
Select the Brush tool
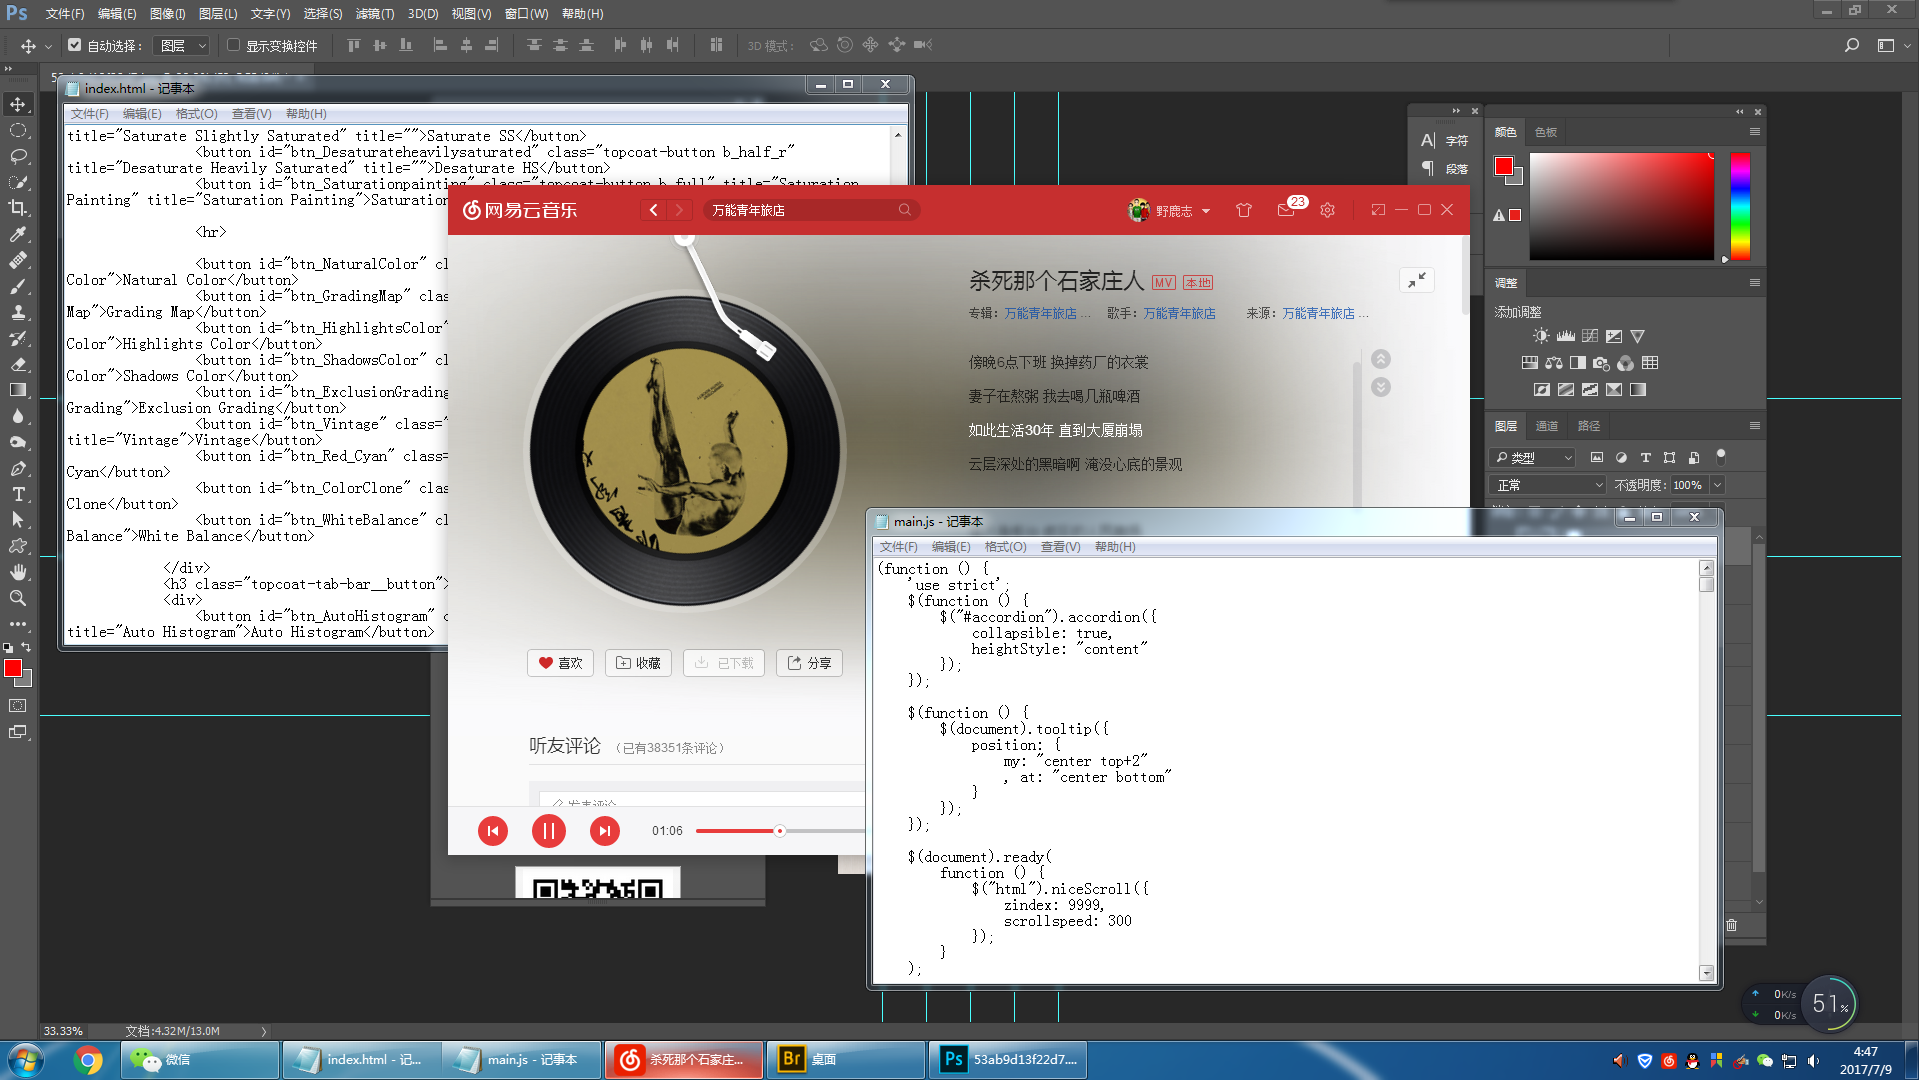click(x=18, y=286)
